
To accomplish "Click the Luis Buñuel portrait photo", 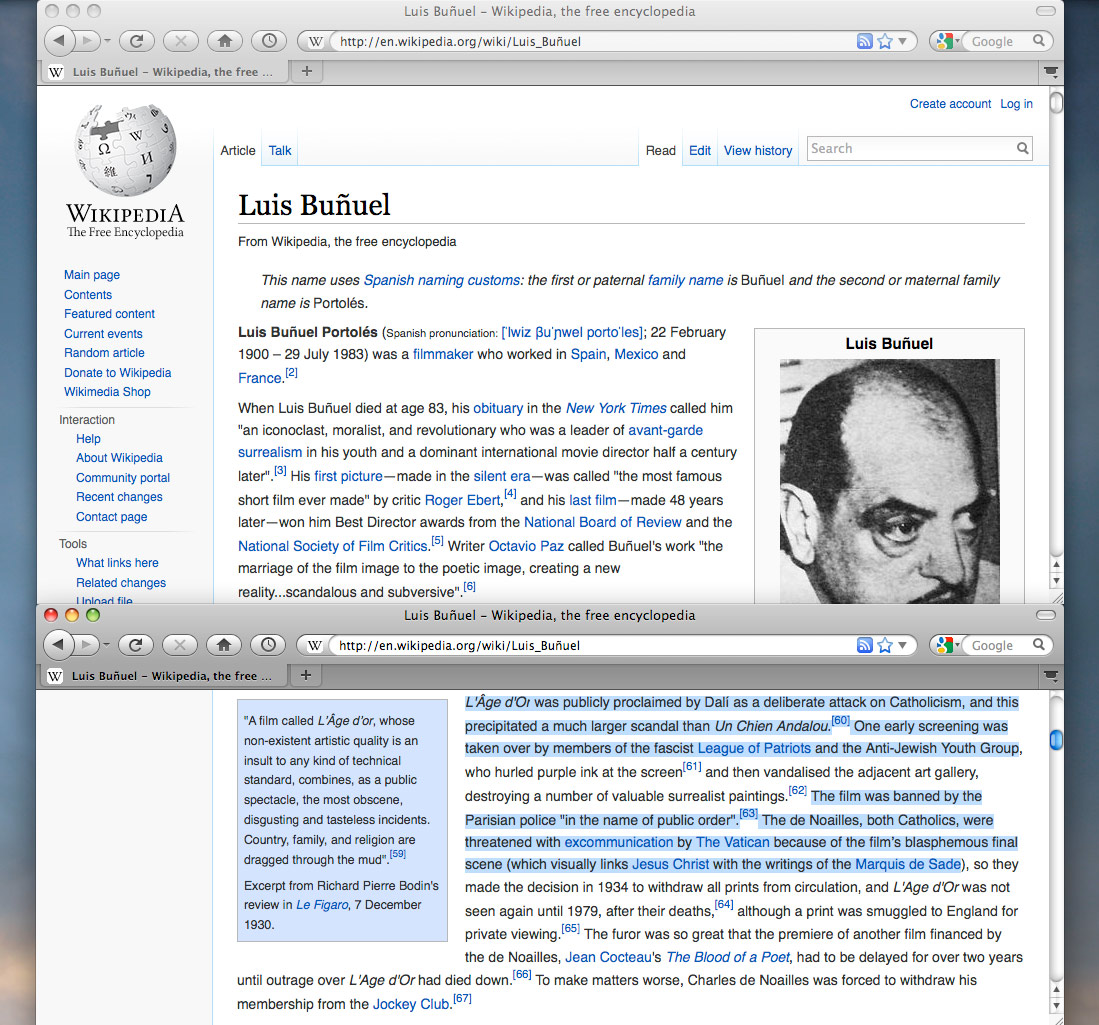I will (x=889, y=481).
